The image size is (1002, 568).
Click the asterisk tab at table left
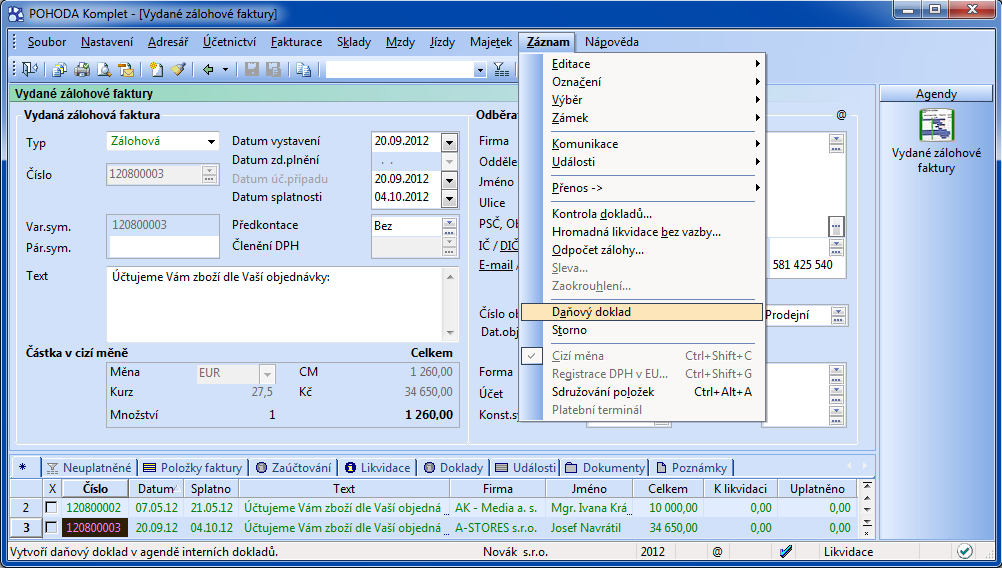pos(23,468)
